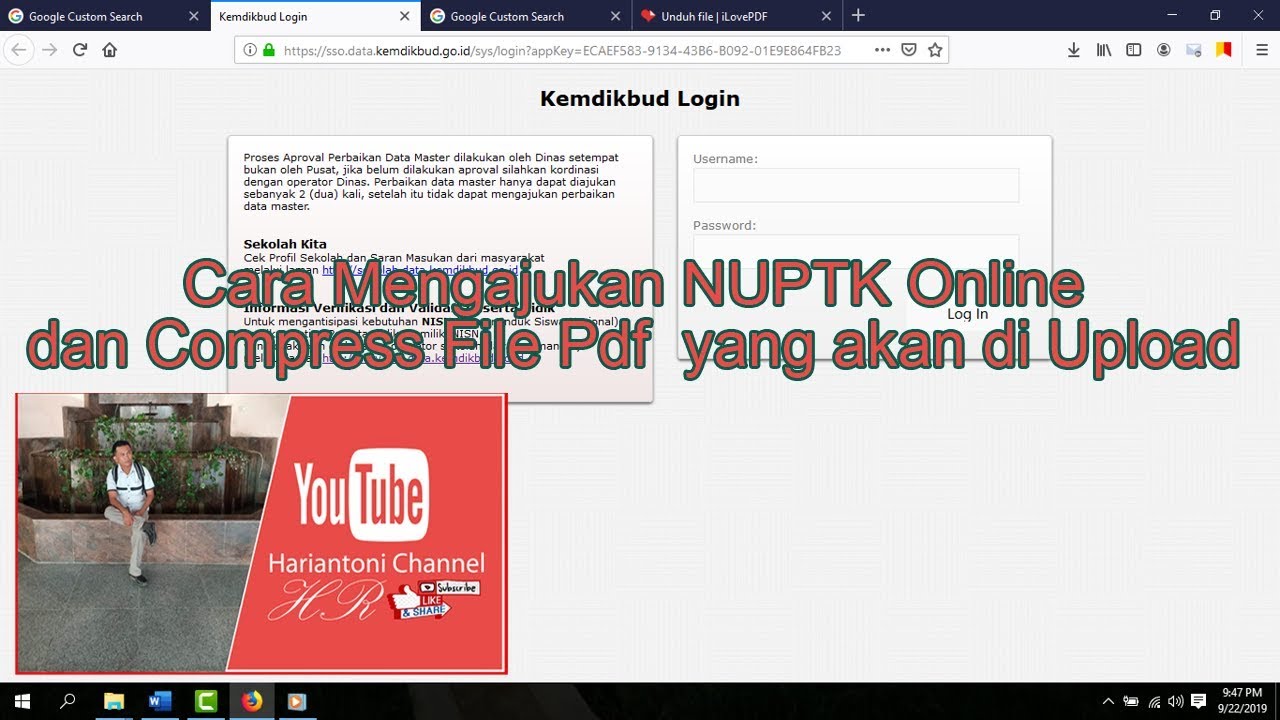Switch to Firefox in the taskbar

tap(252, 701)
